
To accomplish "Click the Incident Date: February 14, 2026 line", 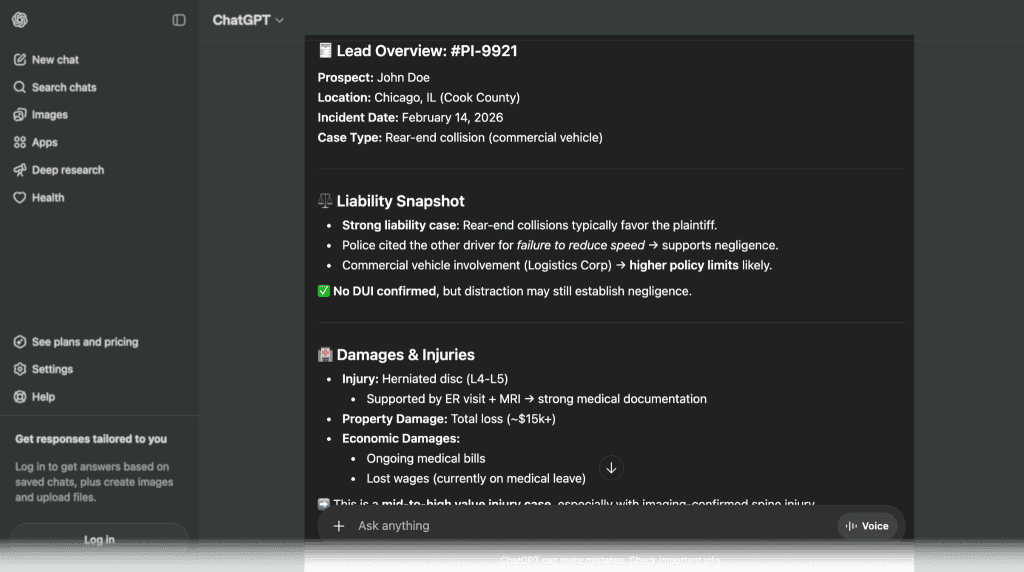I will tap(410, 118).
